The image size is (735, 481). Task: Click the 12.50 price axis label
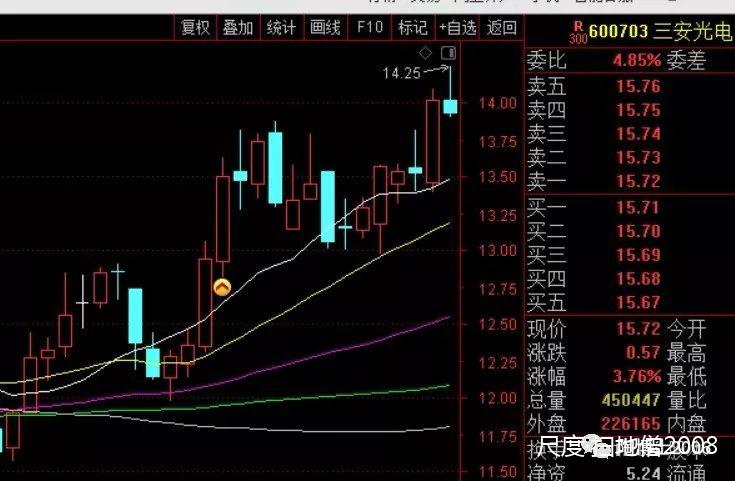[497, 324]
